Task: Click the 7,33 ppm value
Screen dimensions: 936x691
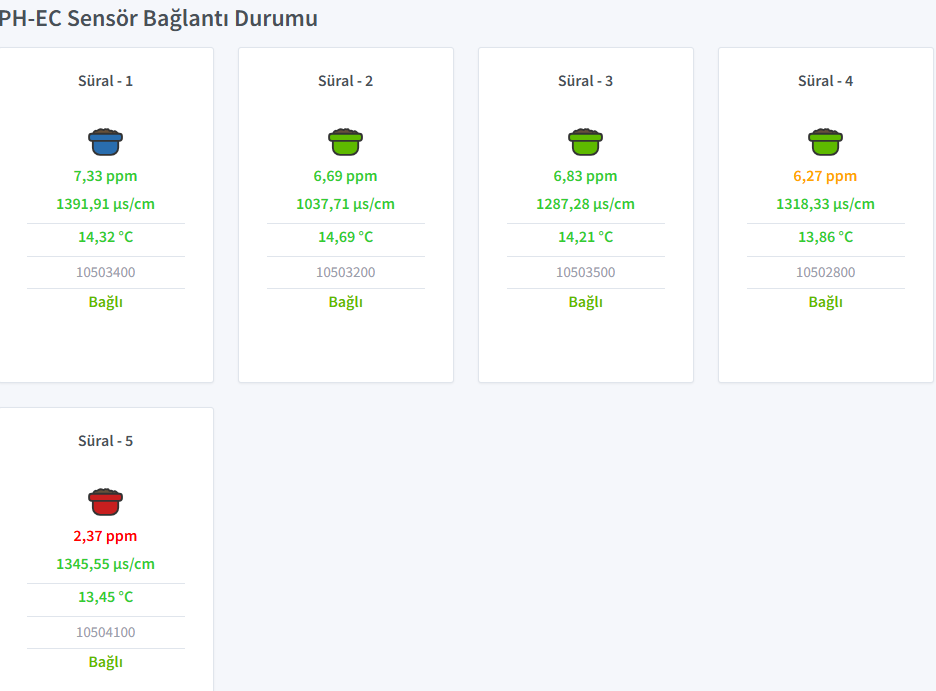Action: click(105, 176)
